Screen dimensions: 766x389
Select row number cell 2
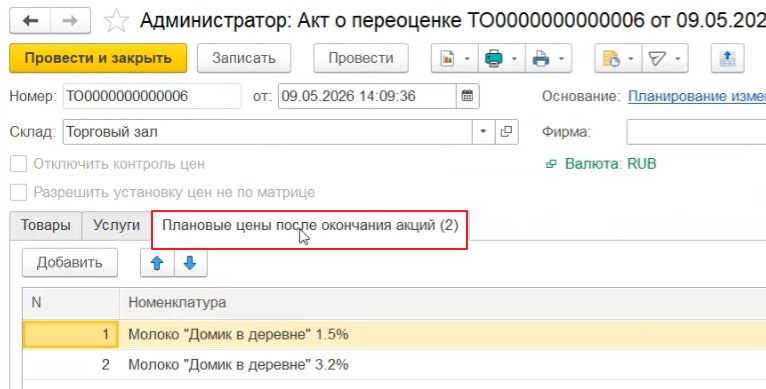70,365
